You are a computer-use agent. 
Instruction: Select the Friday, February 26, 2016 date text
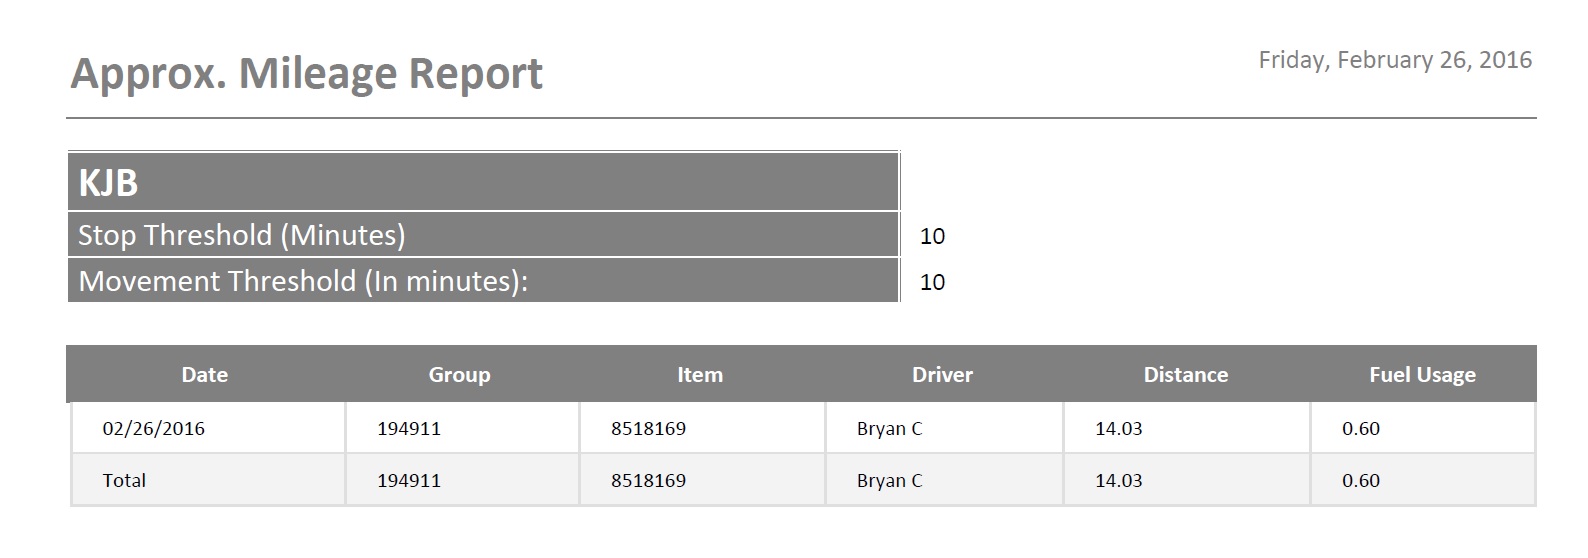click(1395, 60)
